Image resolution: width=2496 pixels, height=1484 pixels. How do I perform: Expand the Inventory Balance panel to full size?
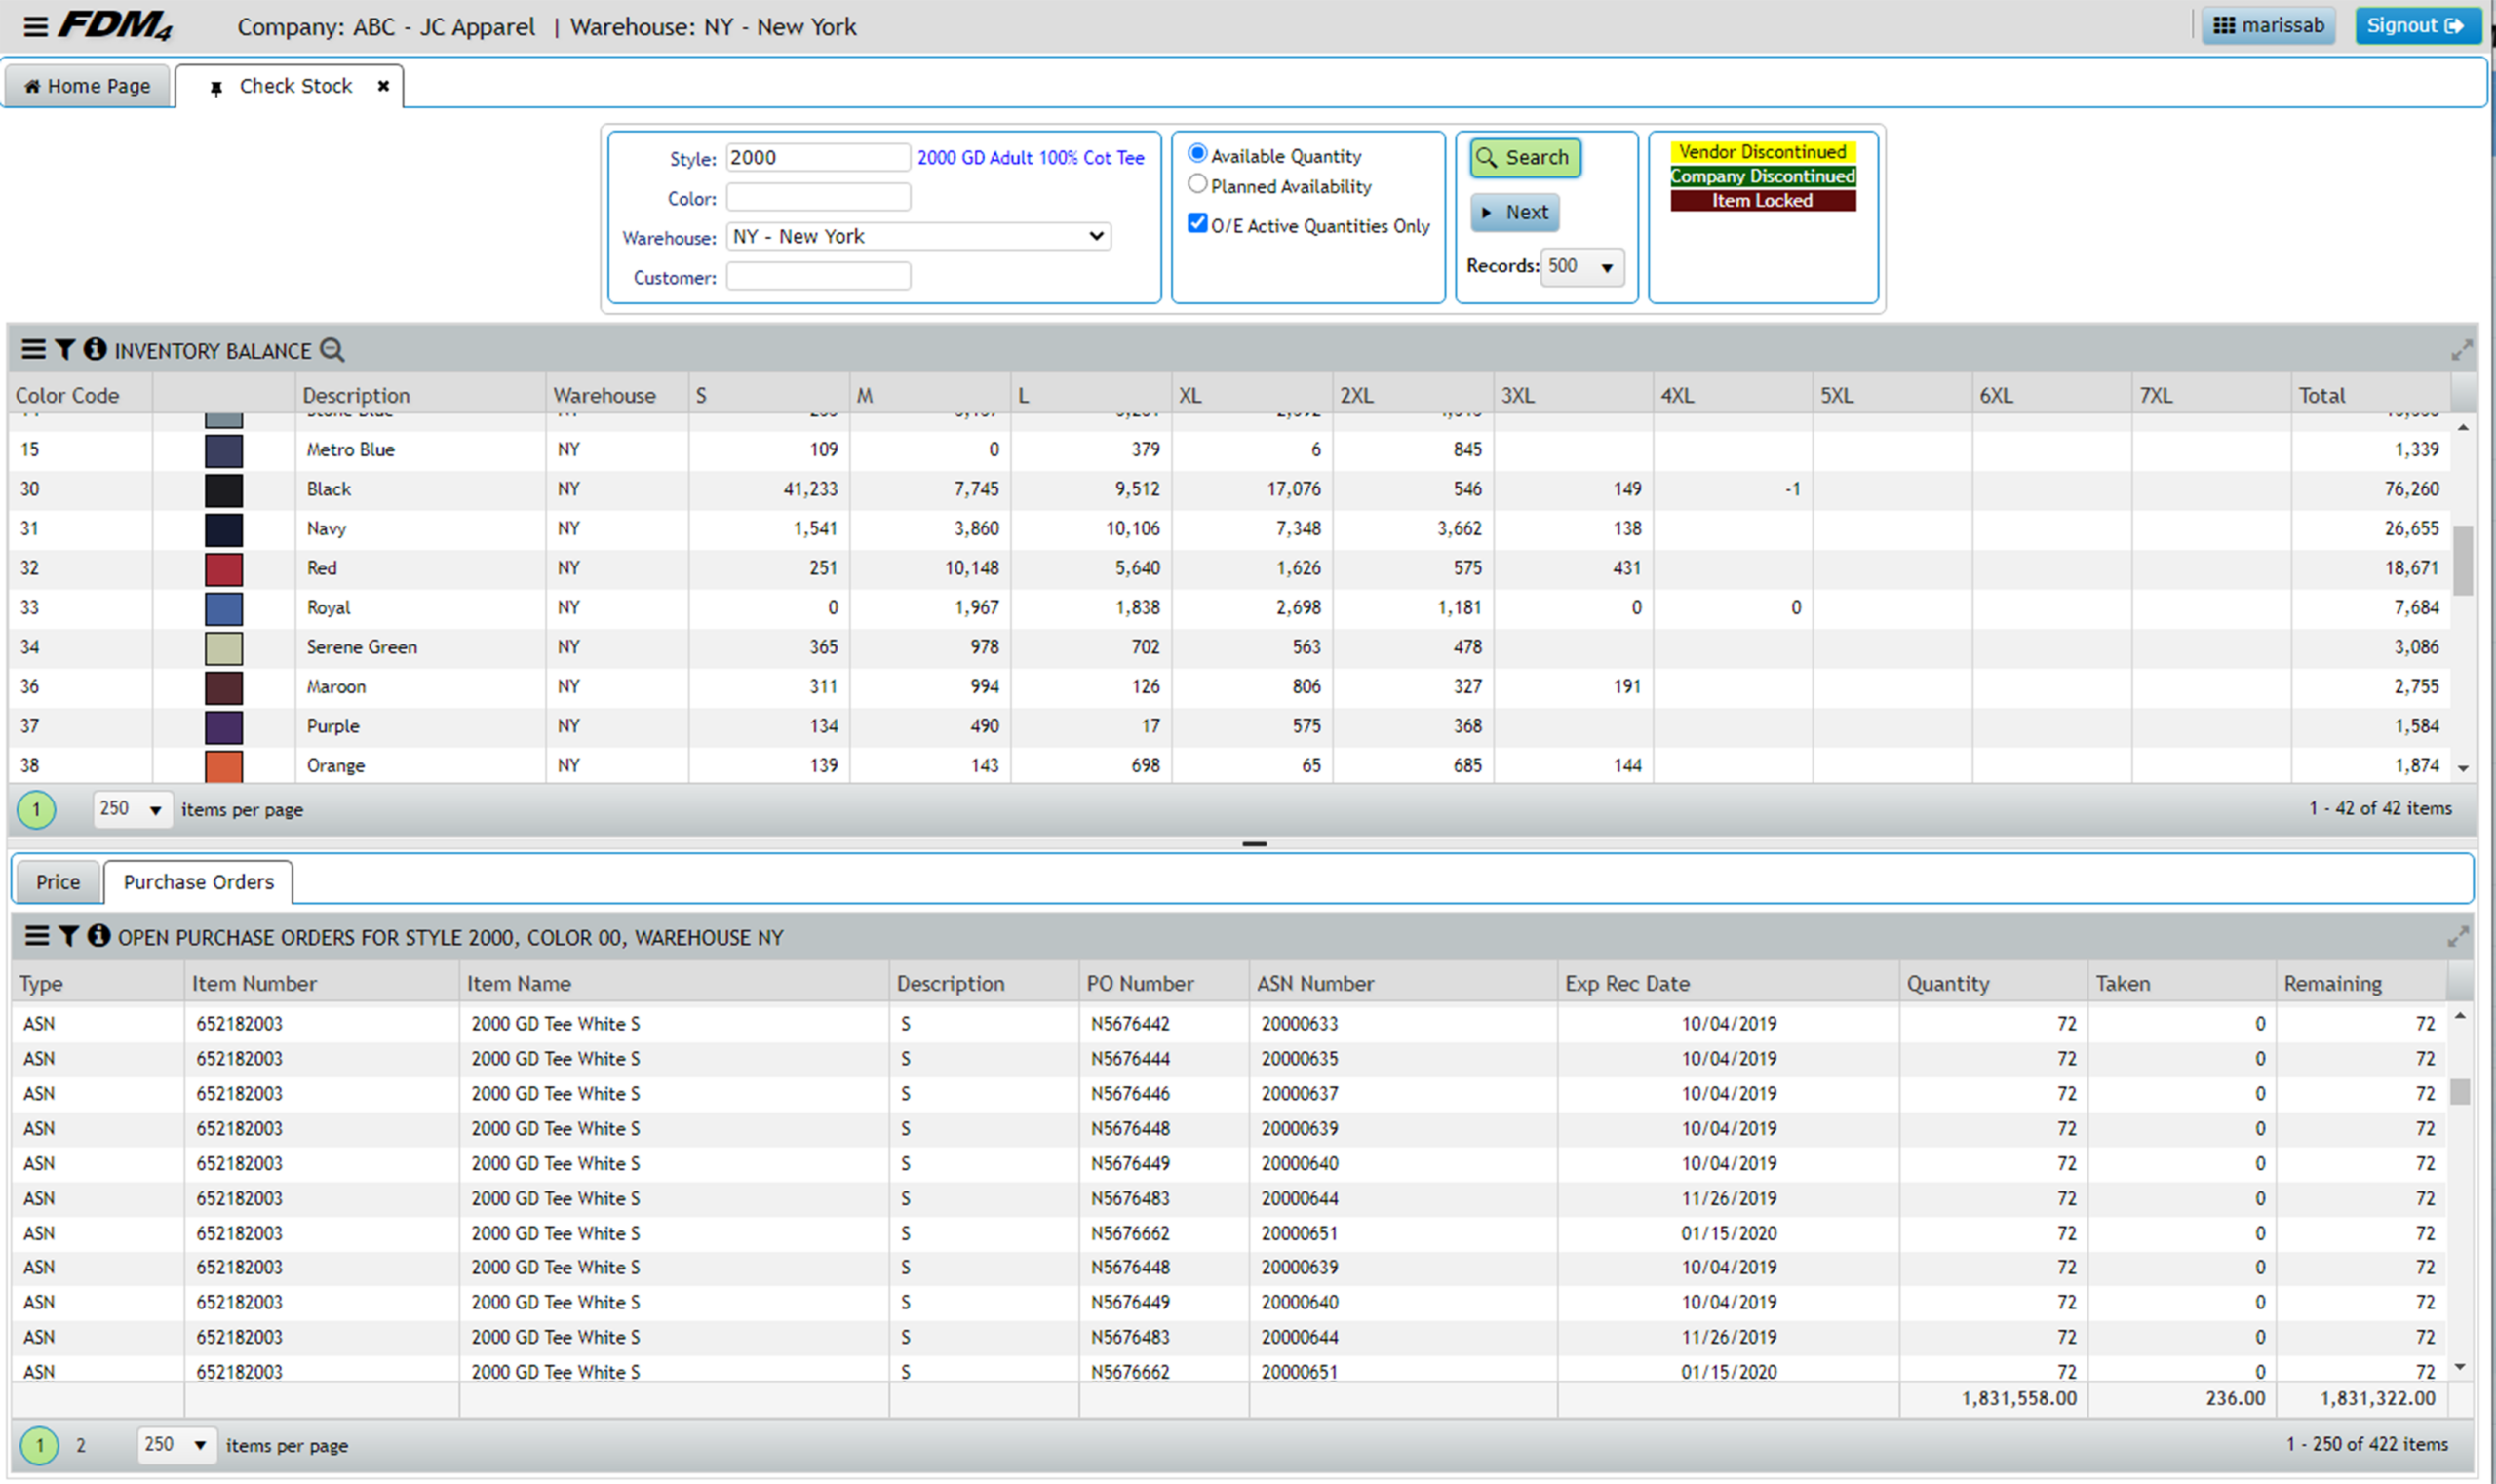pos(2462,350)
